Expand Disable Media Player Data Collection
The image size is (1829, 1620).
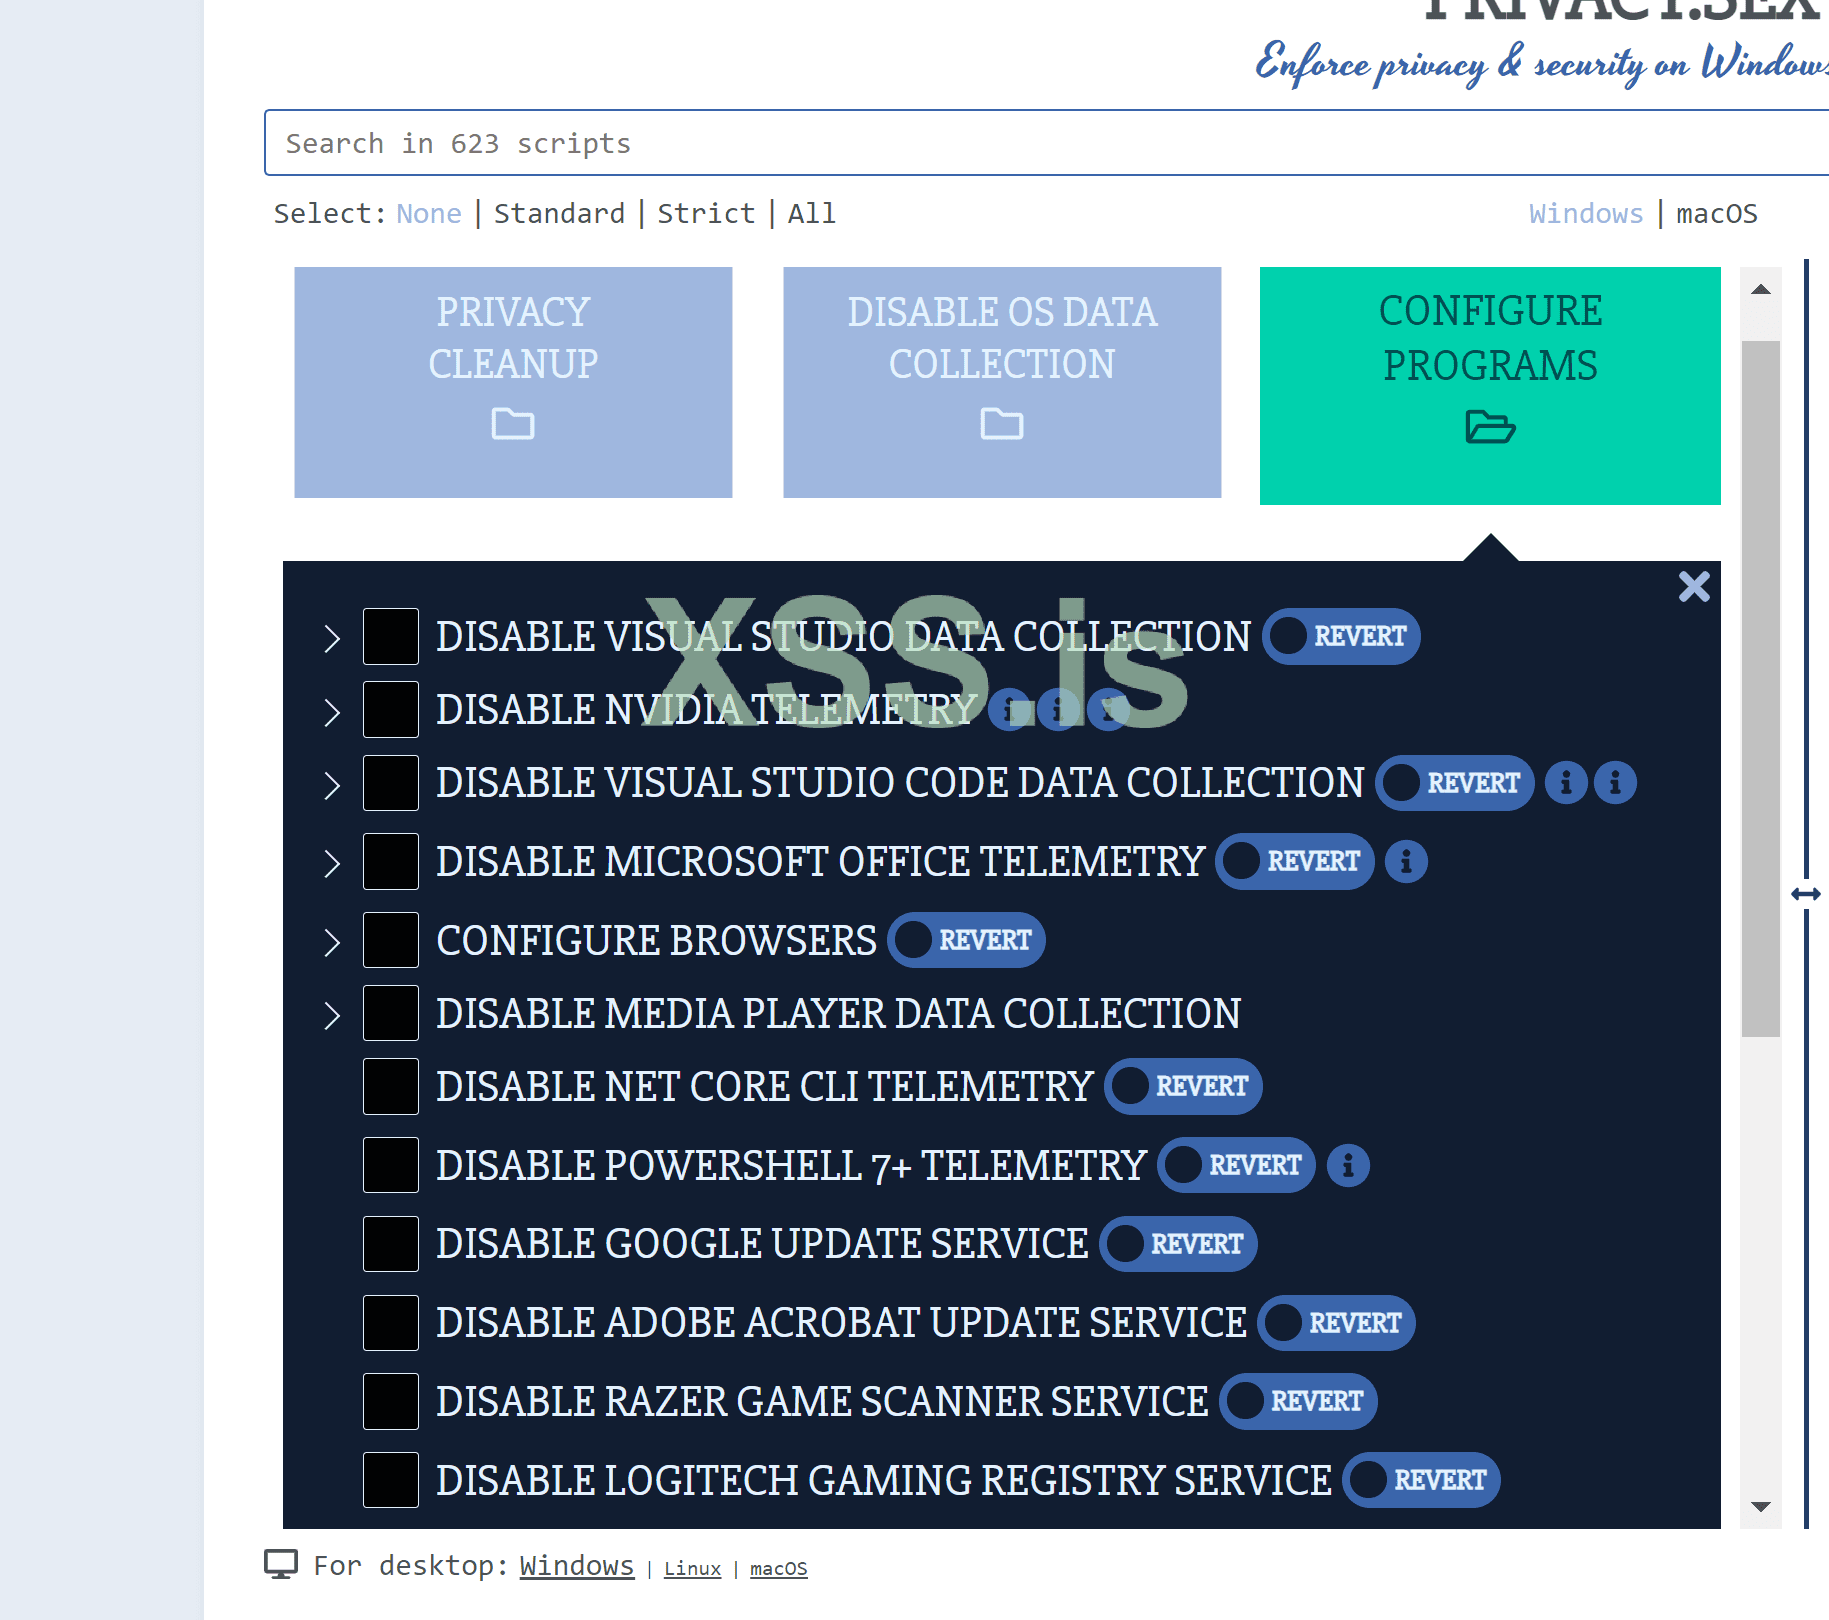coord(332,1016)
